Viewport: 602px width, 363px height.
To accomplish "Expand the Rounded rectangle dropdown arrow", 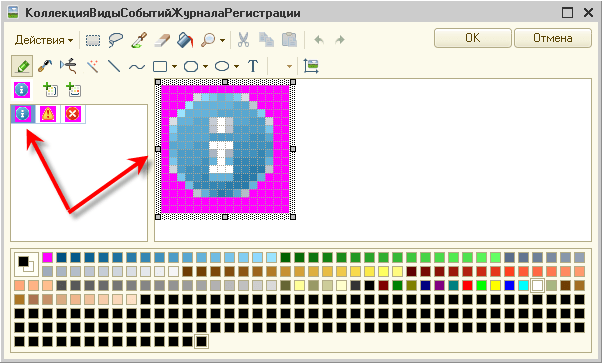I will pyautogui.click(x=205, y=66).
